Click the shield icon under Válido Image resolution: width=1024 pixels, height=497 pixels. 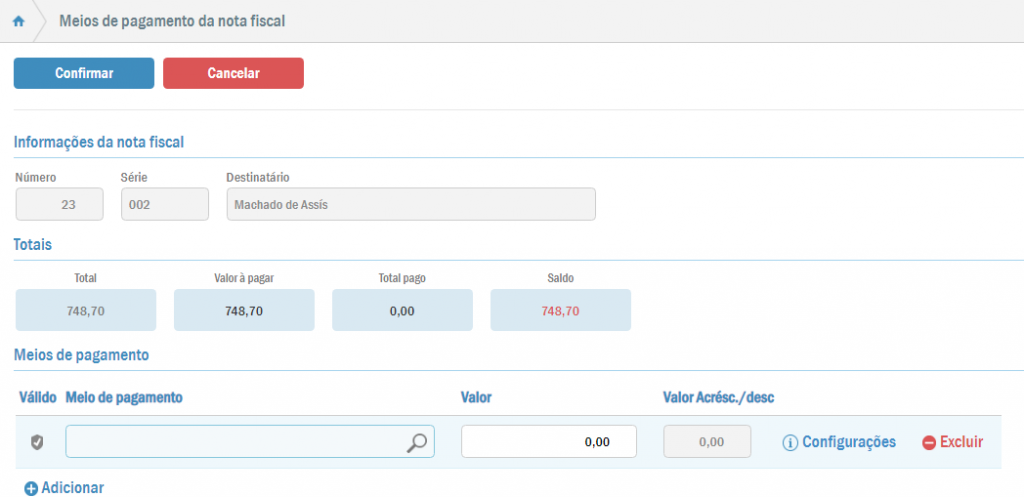37,442
